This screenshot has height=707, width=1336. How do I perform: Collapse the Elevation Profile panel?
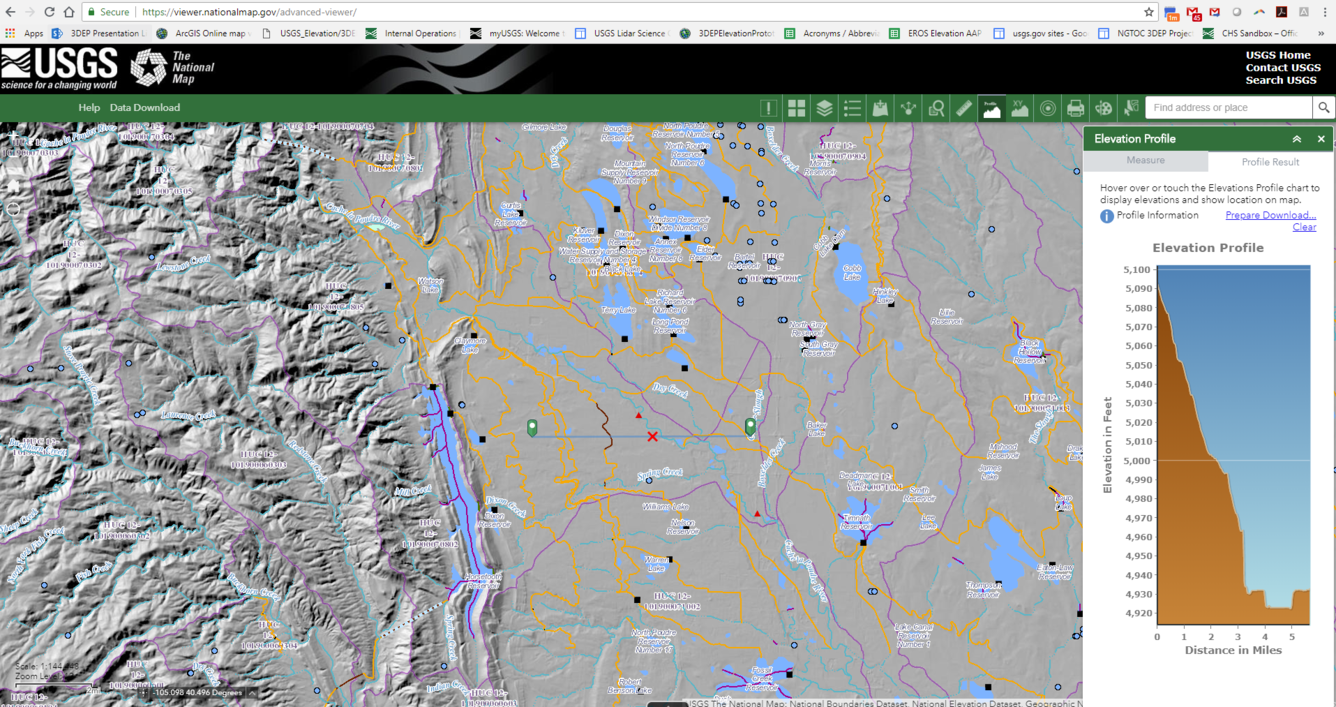[1297, 139]
